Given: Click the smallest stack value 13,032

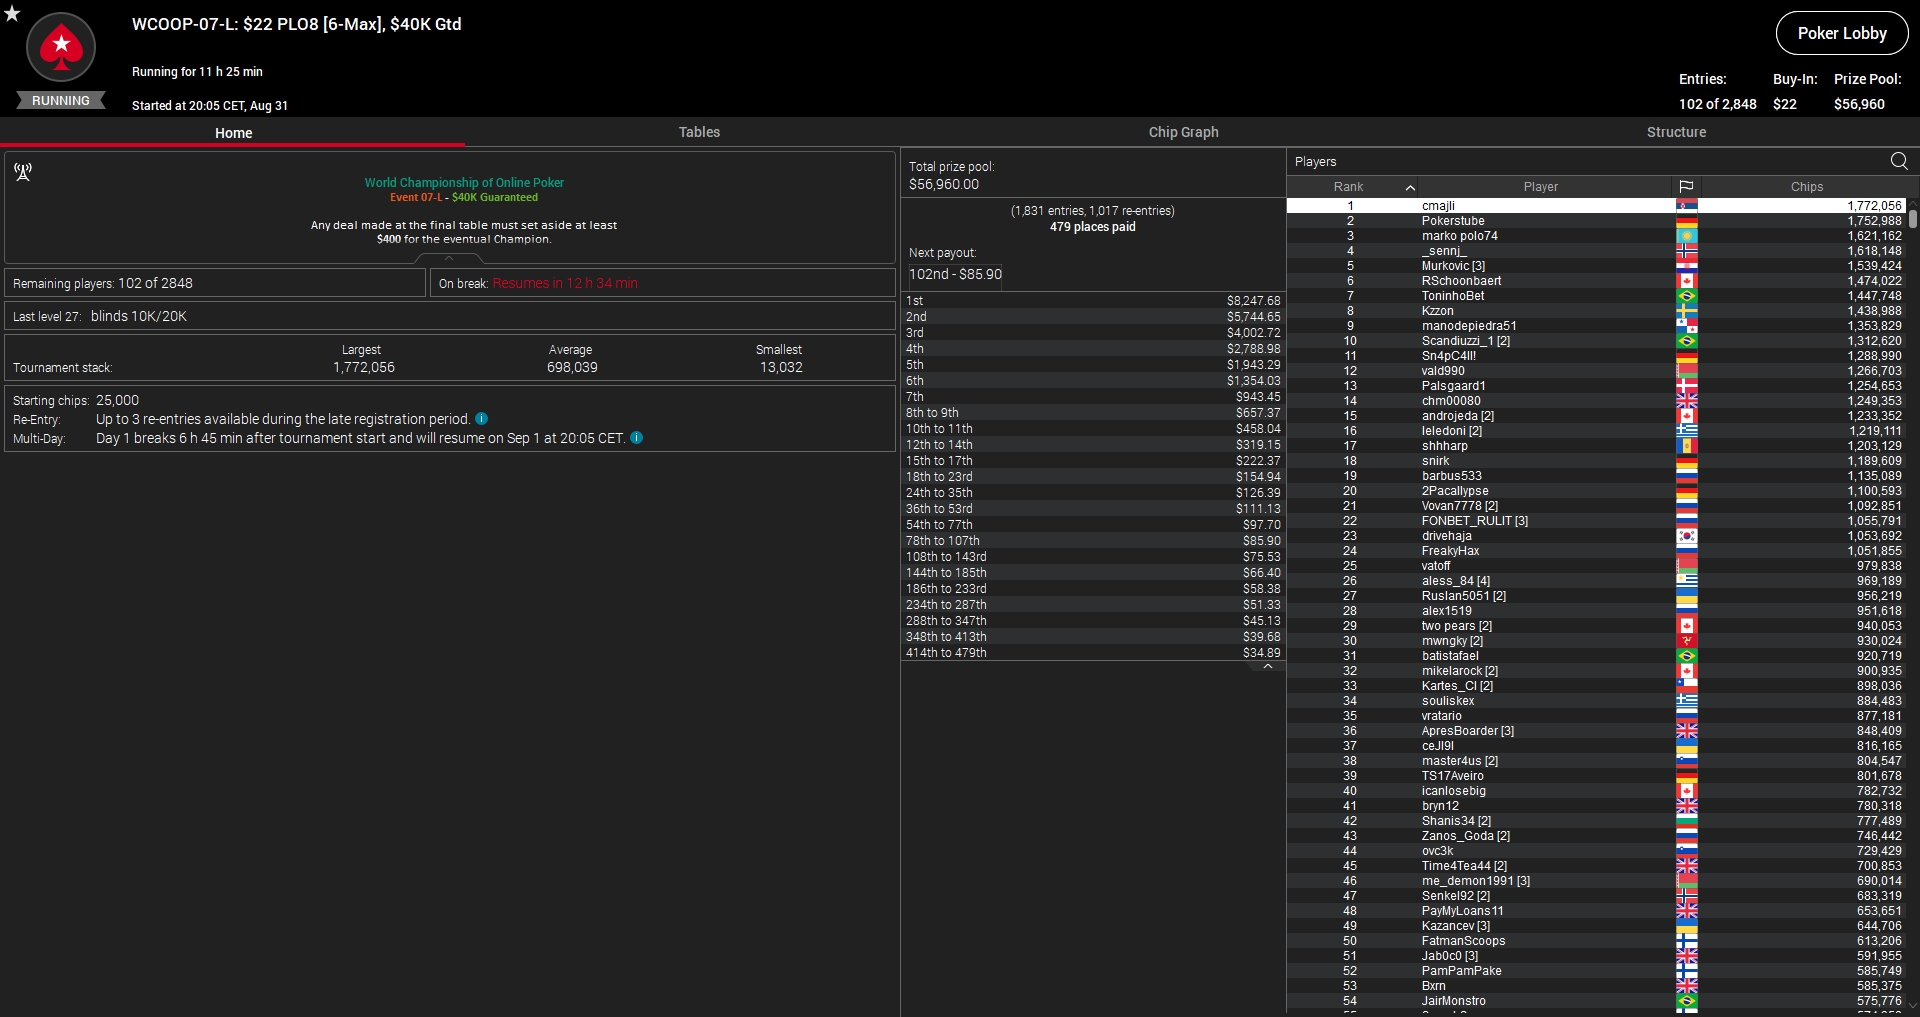Looking at the screenshot, I should coord(781,368).
